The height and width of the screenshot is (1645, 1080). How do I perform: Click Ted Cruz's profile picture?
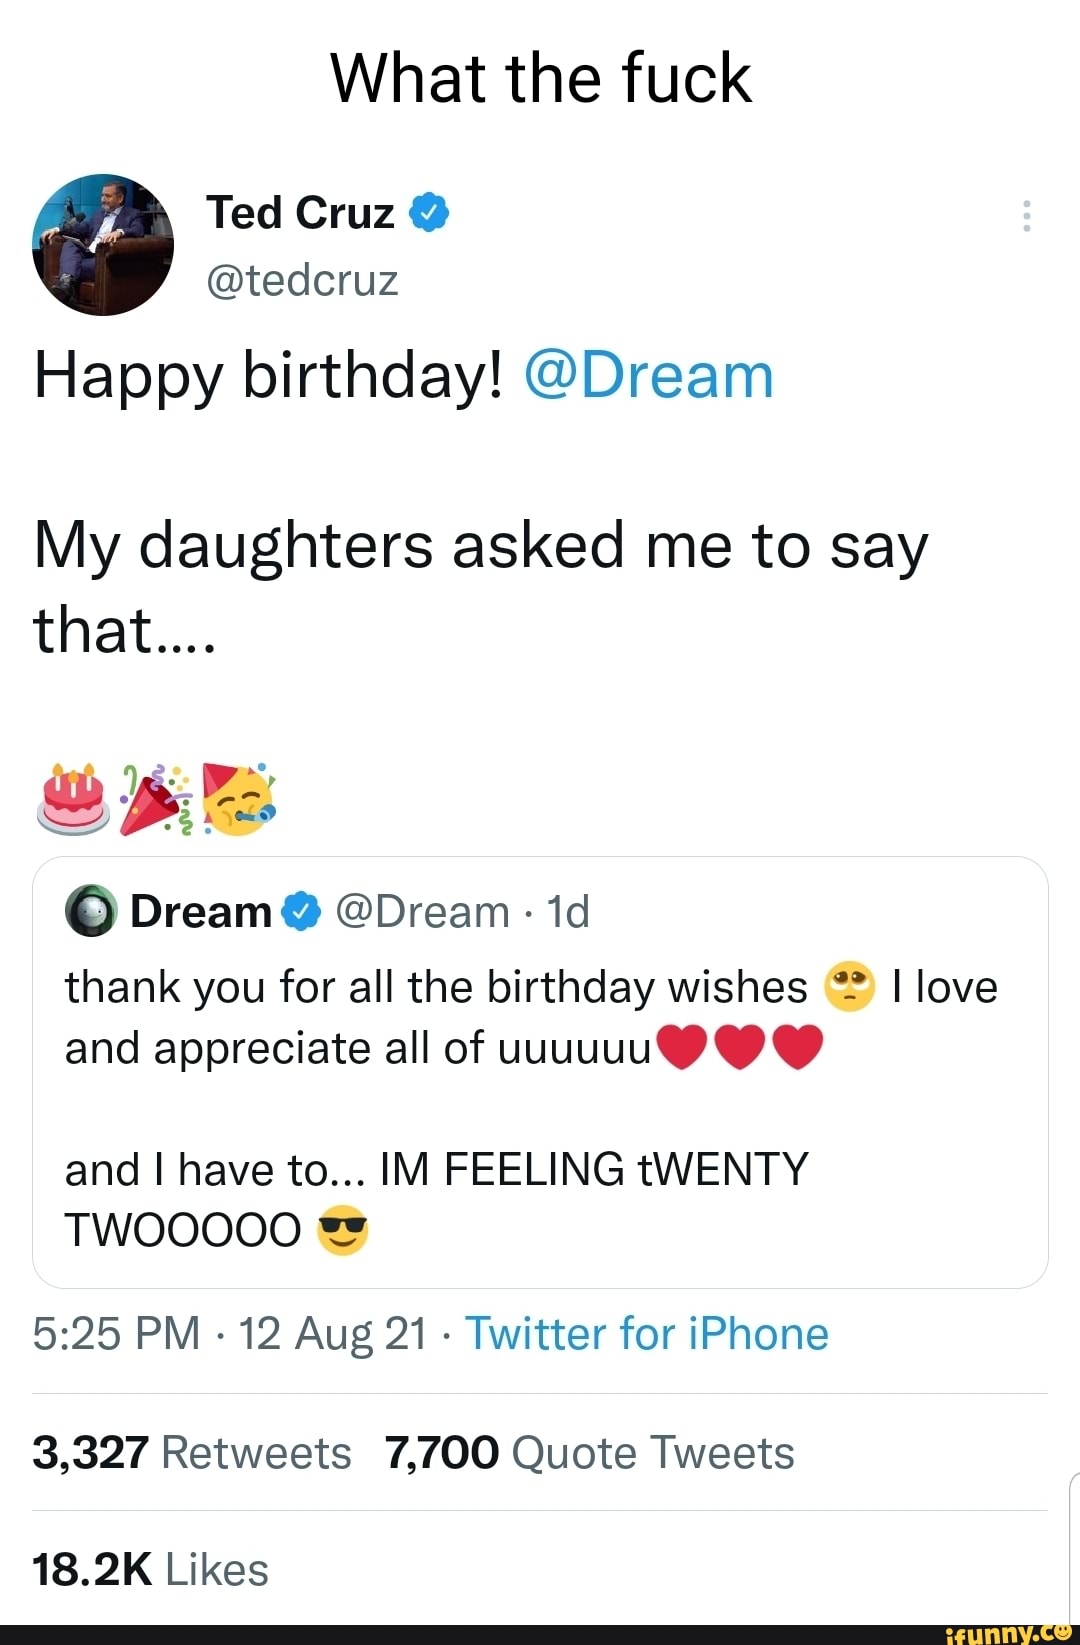pyautogui.click(x=103, y=245)
